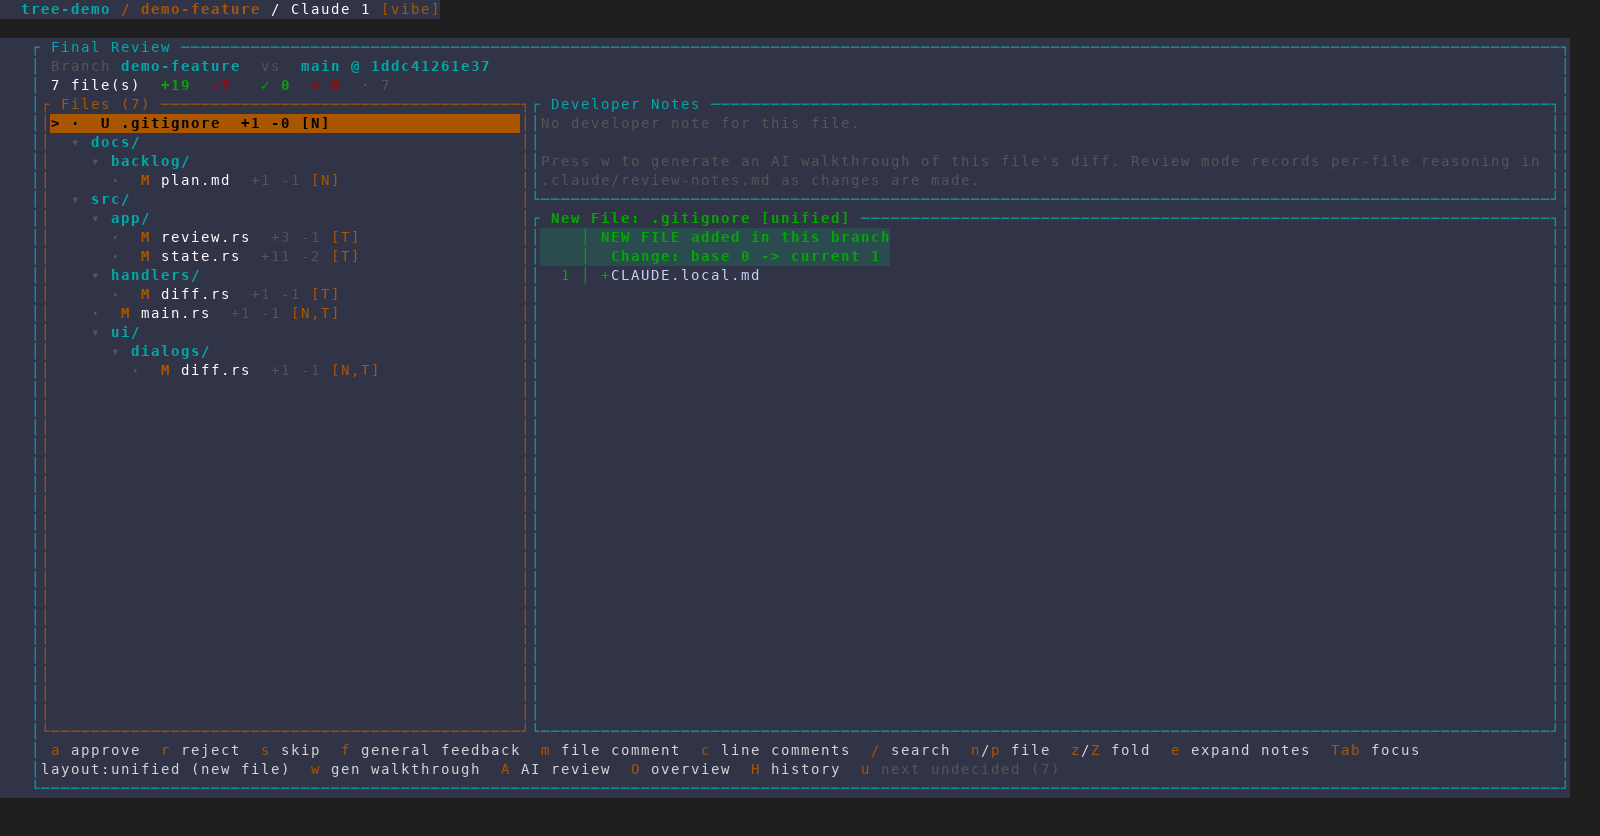Viewport: 1600px width, 836px height.
Task: Open plan.md in file tree
Action: pos(195,180)
